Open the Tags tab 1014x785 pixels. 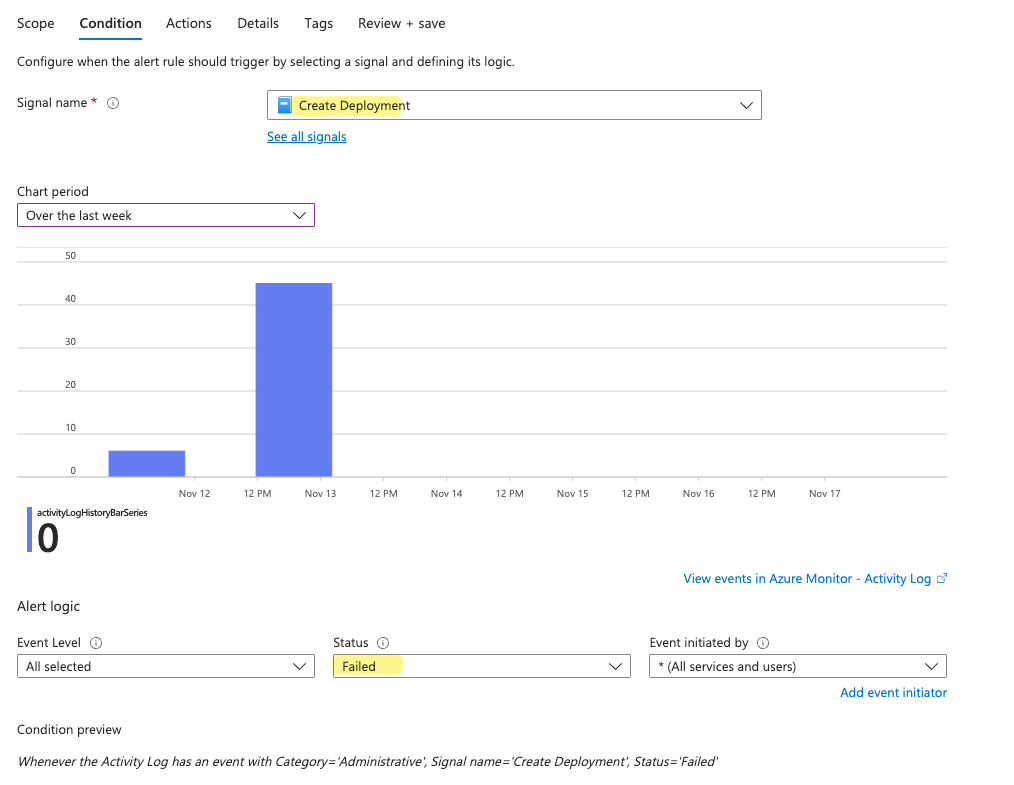click(318, 23)
